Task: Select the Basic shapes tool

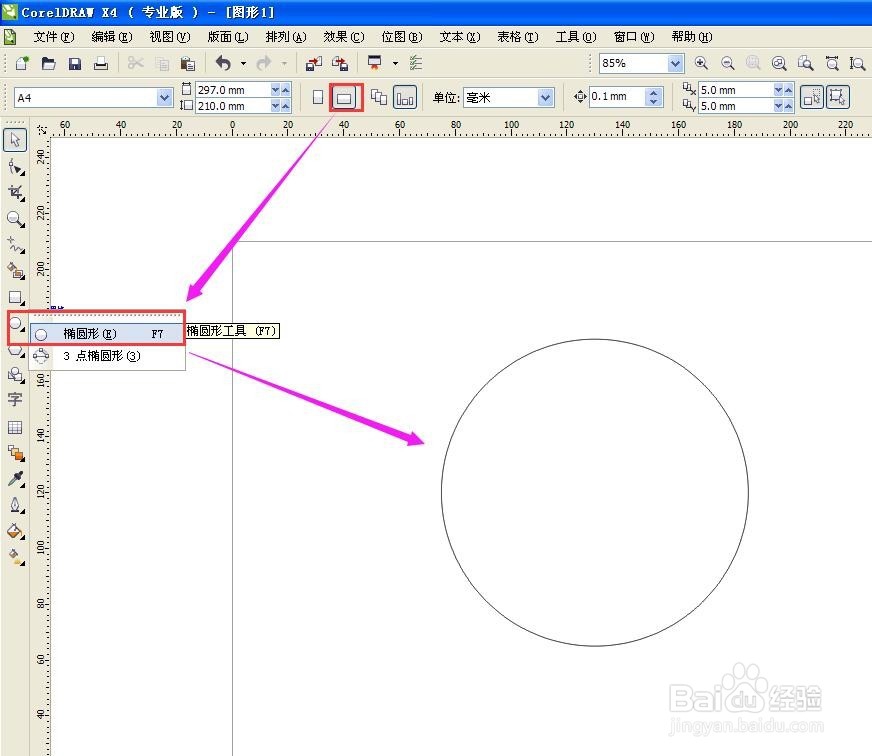Action: (16, 375)
